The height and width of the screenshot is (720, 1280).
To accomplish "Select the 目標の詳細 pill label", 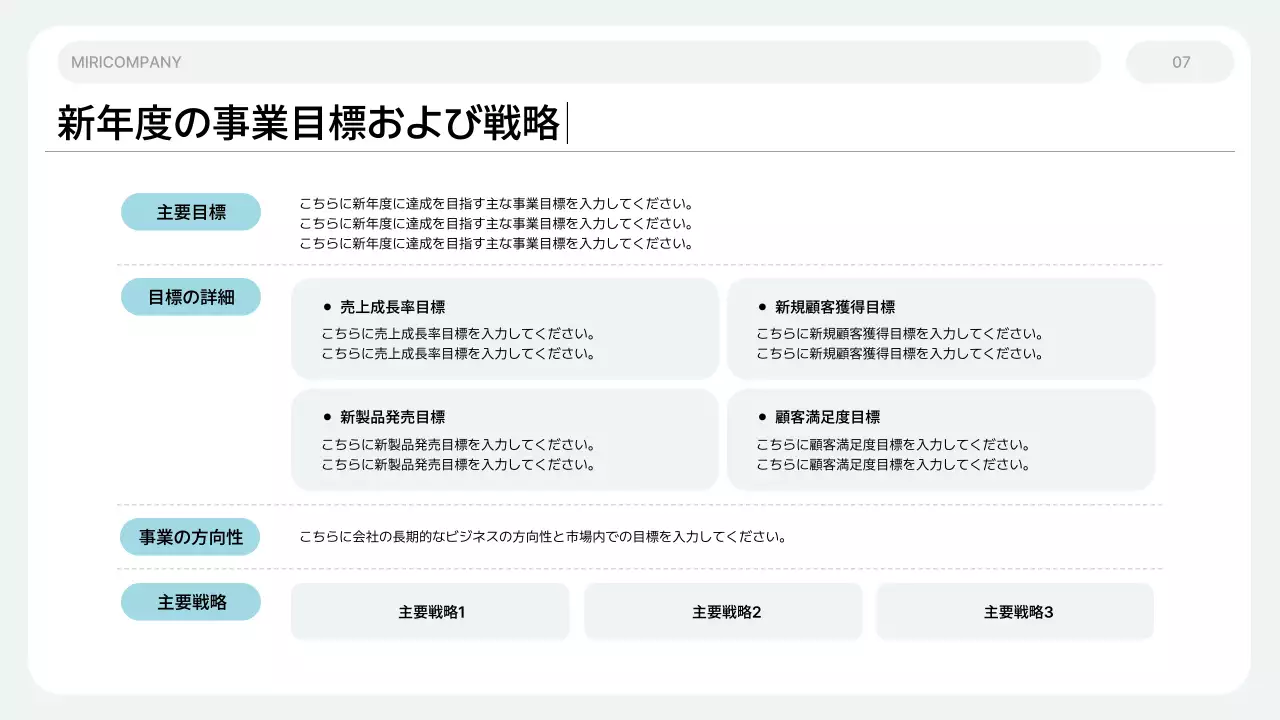I will coord(191,296).
